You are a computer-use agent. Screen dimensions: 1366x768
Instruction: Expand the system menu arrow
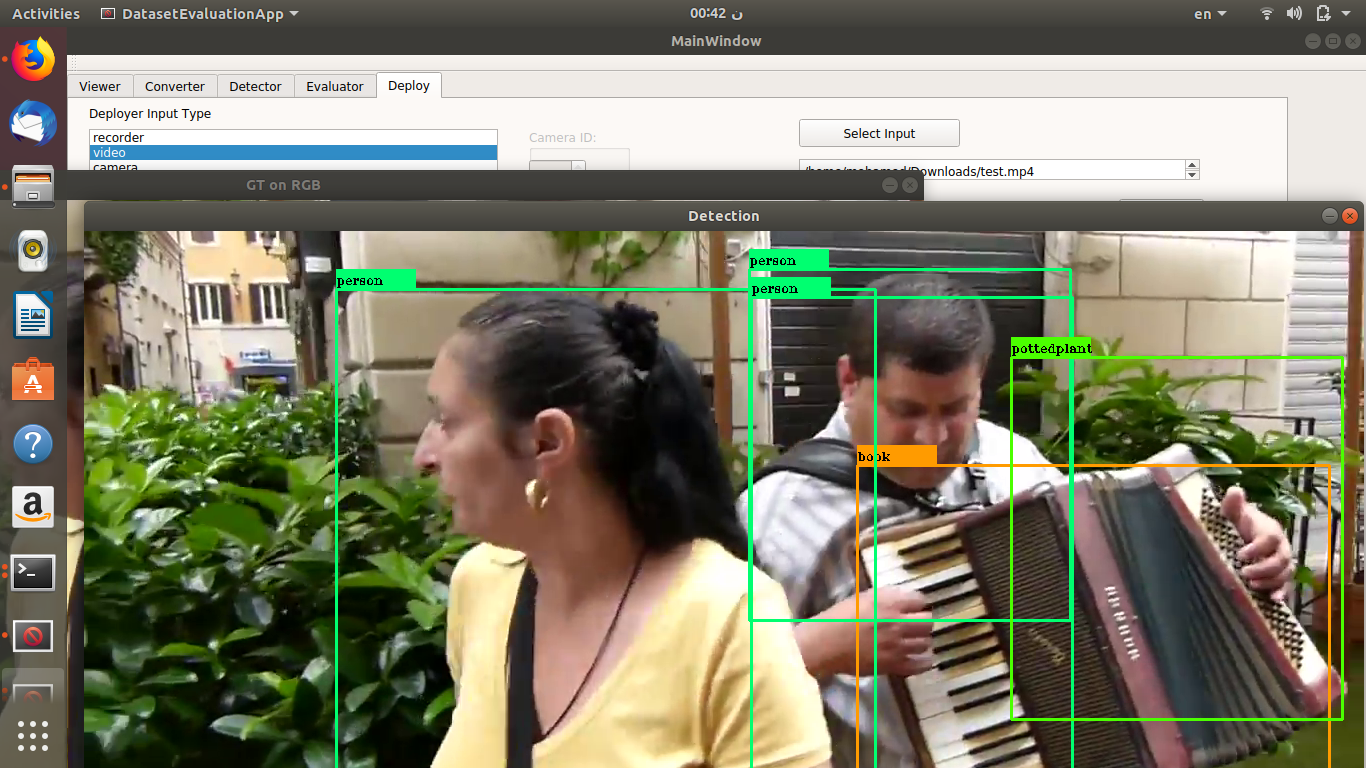pos(1347,14)
